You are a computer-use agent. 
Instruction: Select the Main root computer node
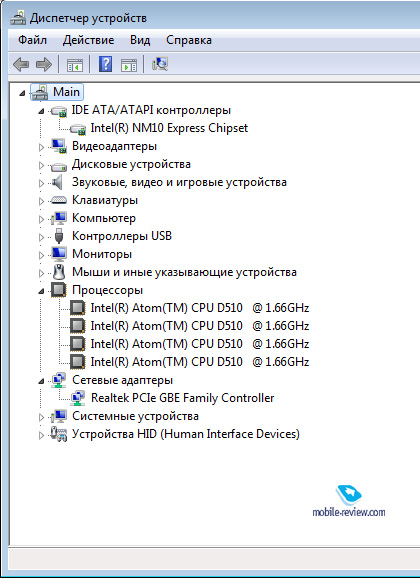(x=66, y=92)
